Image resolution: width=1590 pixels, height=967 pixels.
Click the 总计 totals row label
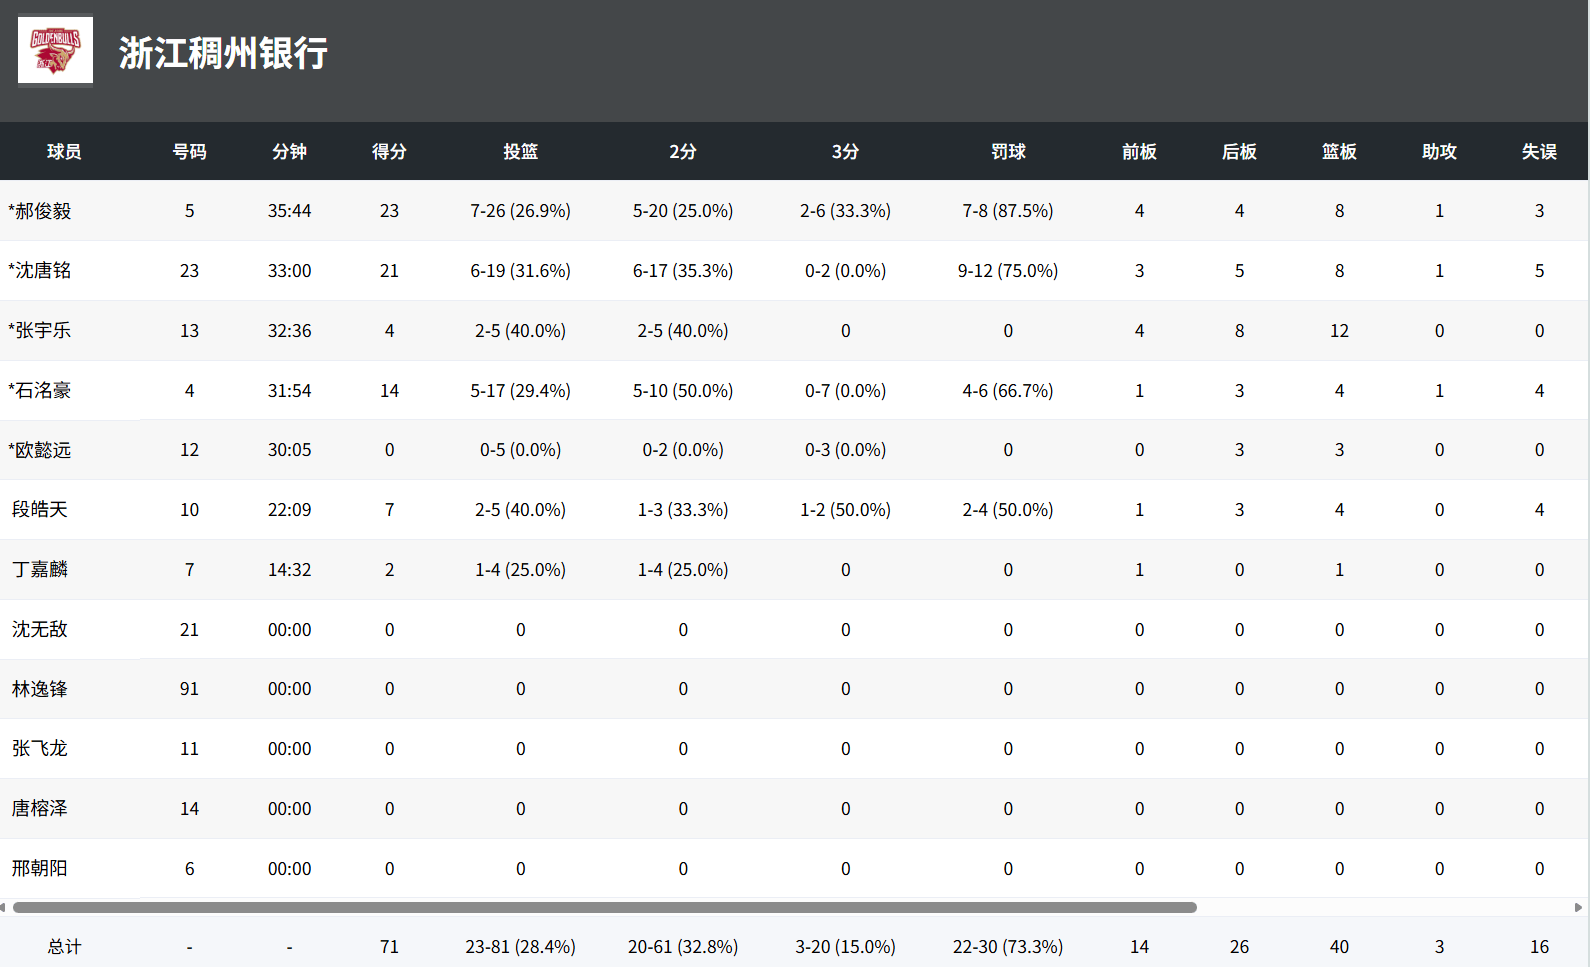[64, 947]
